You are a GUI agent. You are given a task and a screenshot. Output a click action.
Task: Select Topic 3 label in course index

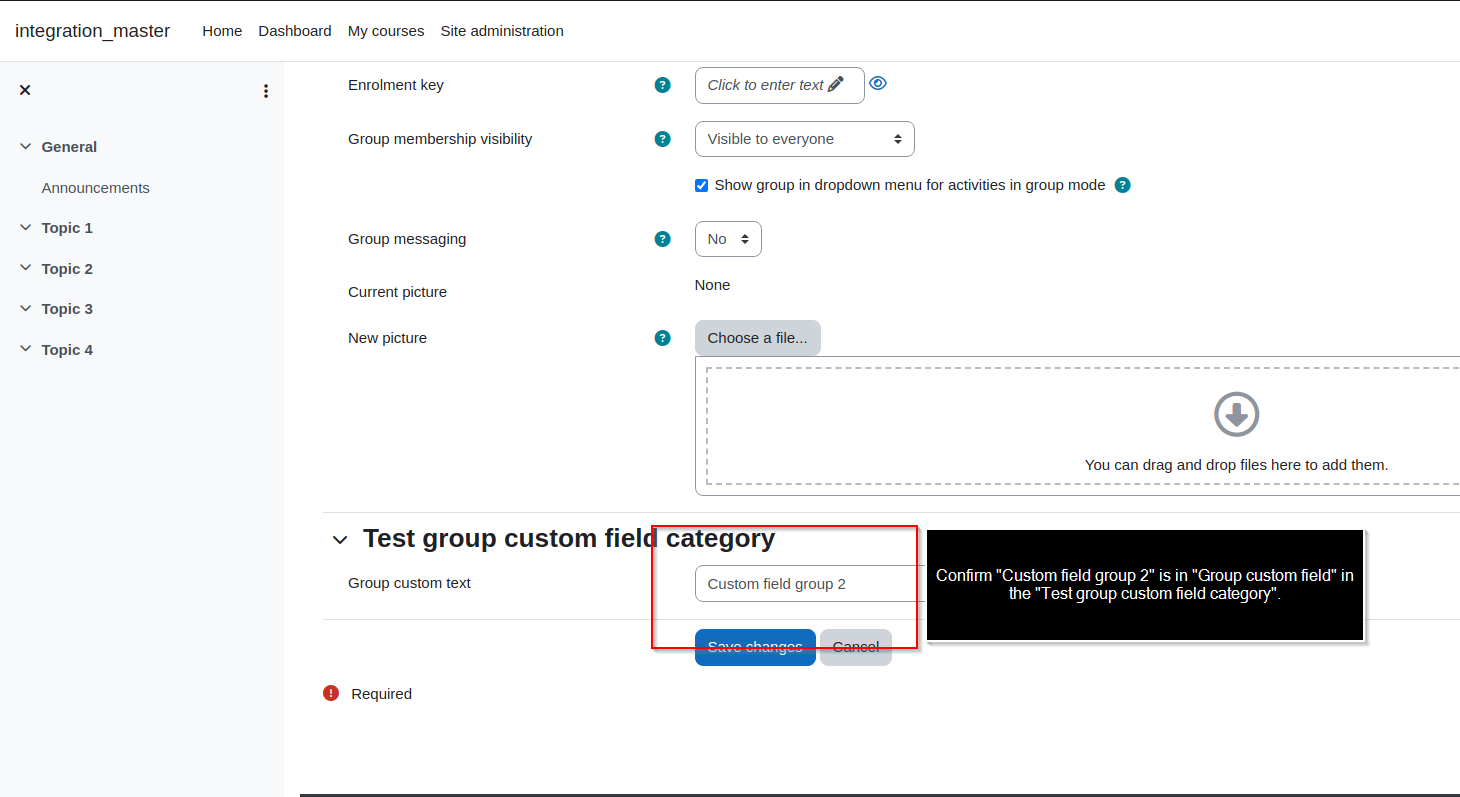tap(67, 309)
